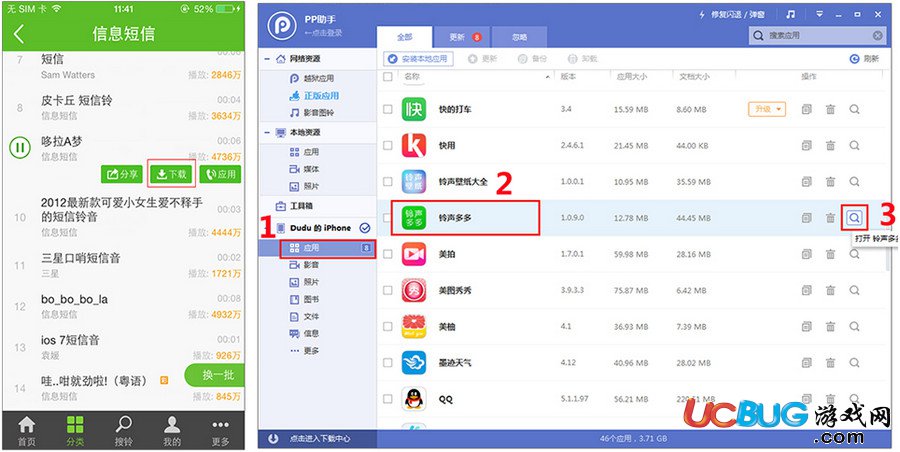The height and width of the screenshot is (452, 900).
Task: Check the box for 美拍
Action: [388, 254]
